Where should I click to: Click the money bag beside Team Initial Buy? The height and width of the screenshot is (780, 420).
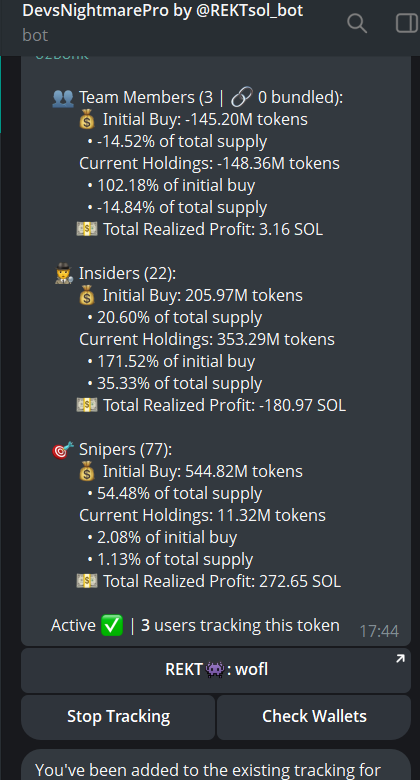tap(87, 119)
